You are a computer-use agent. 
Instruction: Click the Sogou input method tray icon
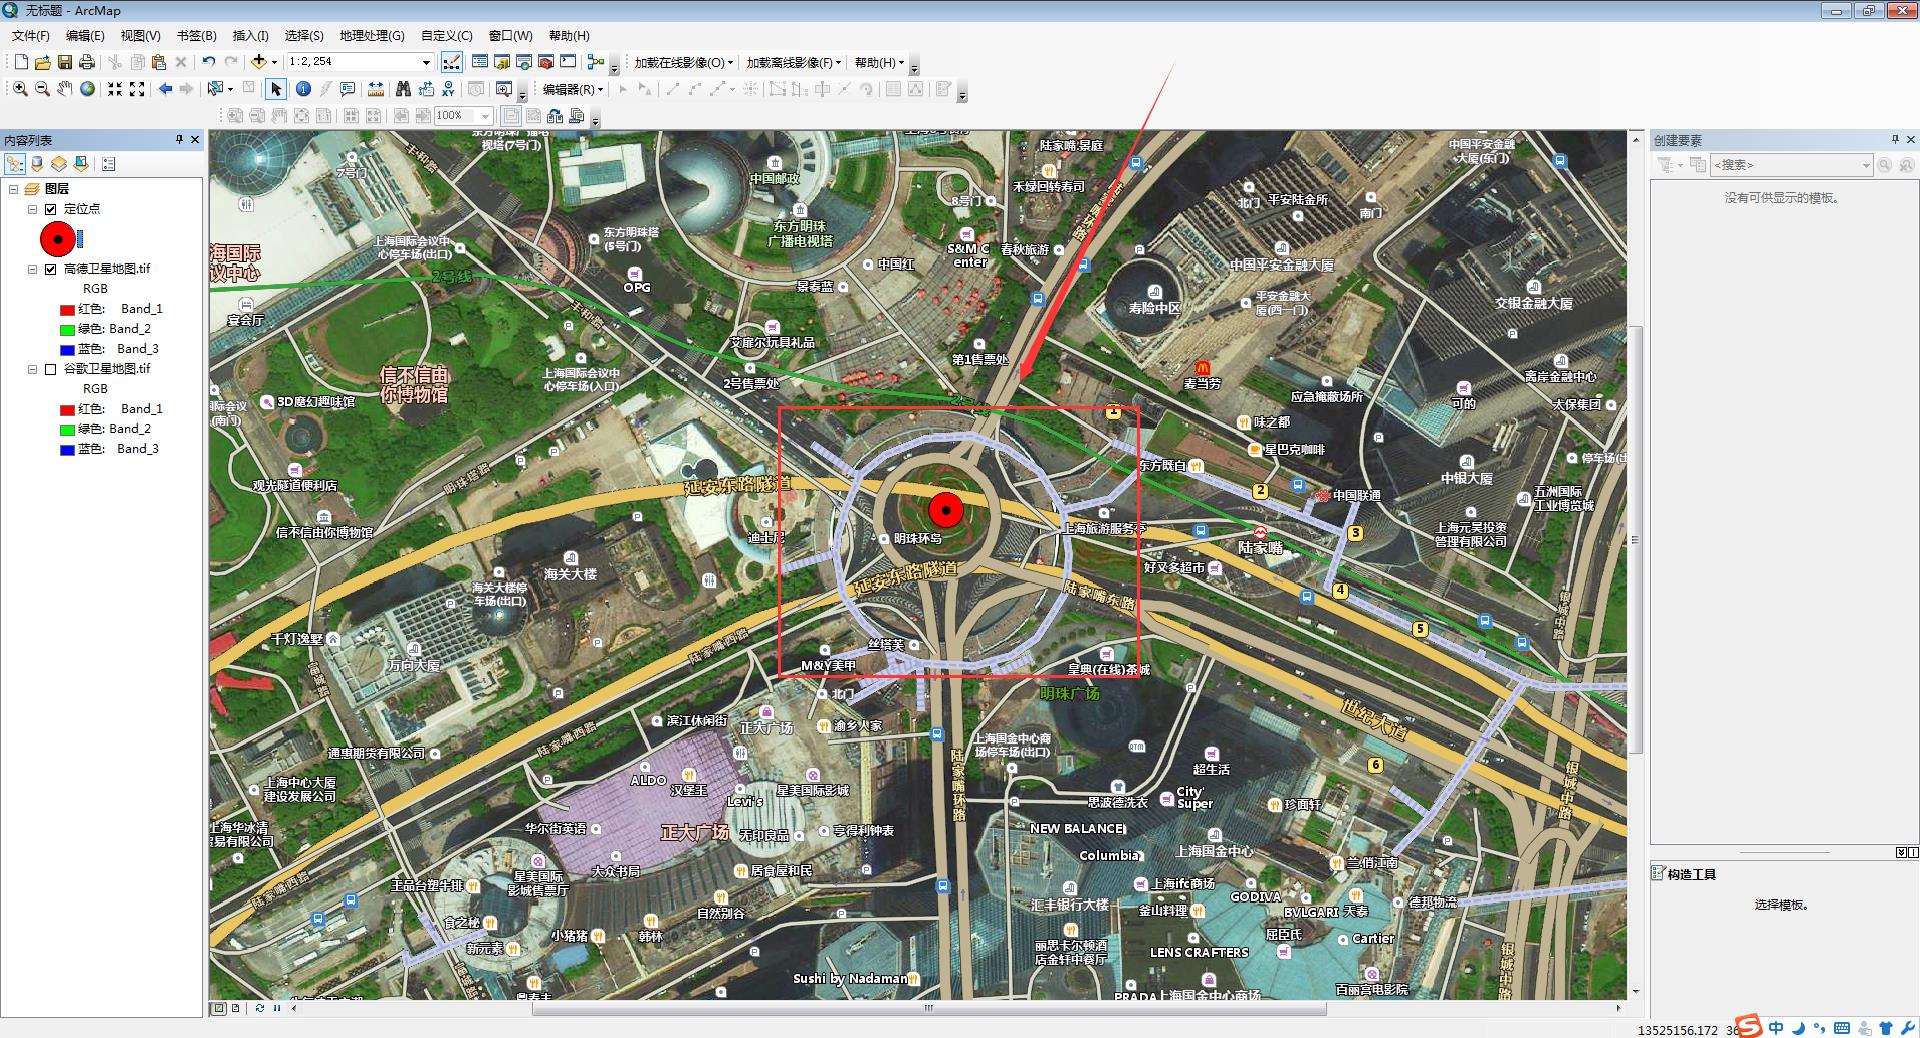point(1748,1027)
